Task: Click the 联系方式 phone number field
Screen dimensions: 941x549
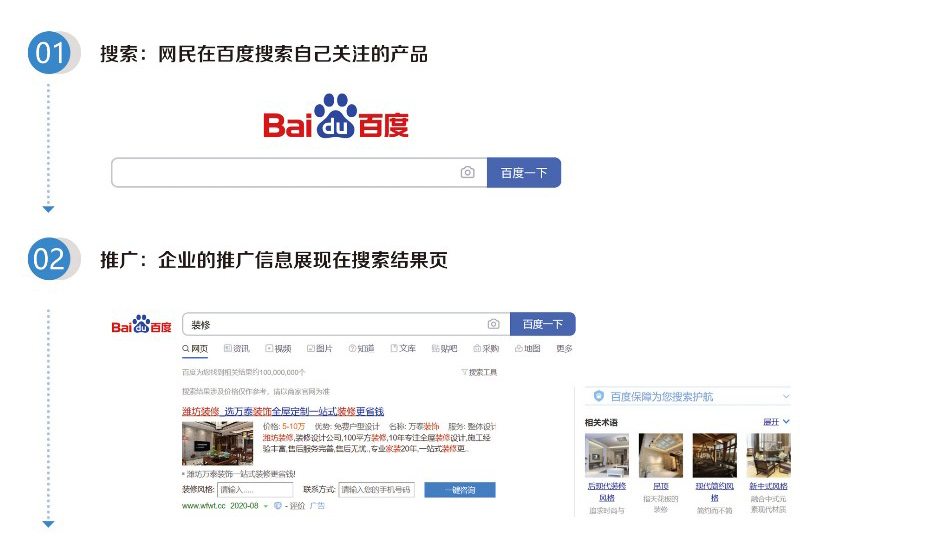Action: 376,490
